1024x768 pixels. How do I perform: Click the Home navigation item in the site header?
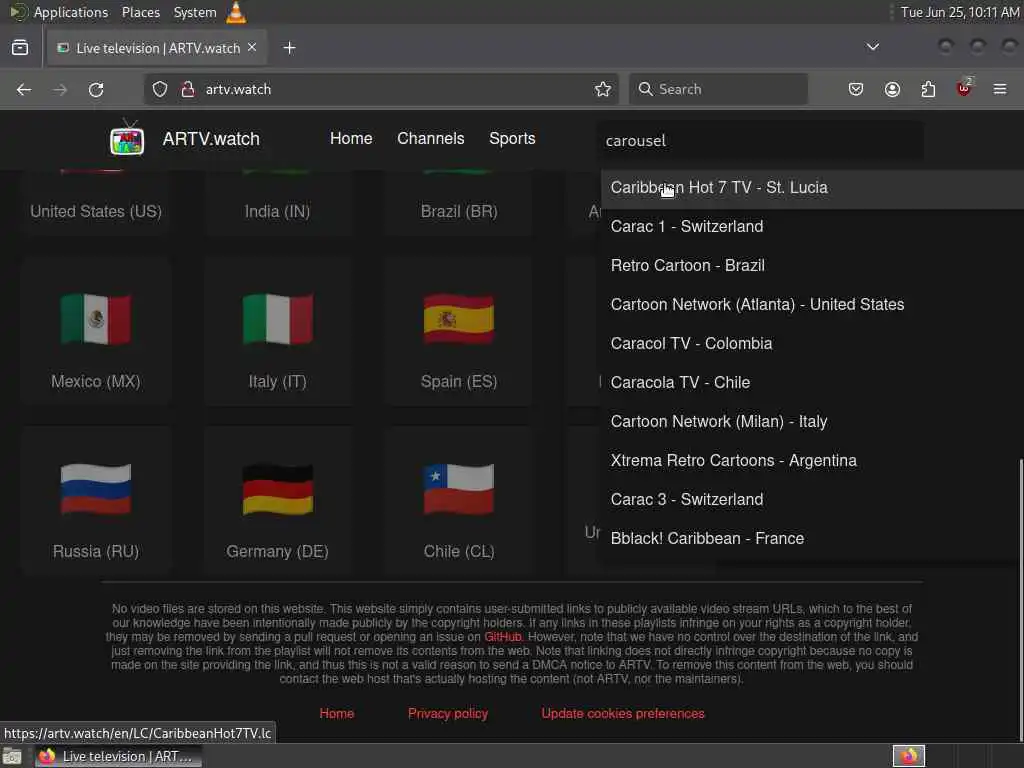(351, 138)
